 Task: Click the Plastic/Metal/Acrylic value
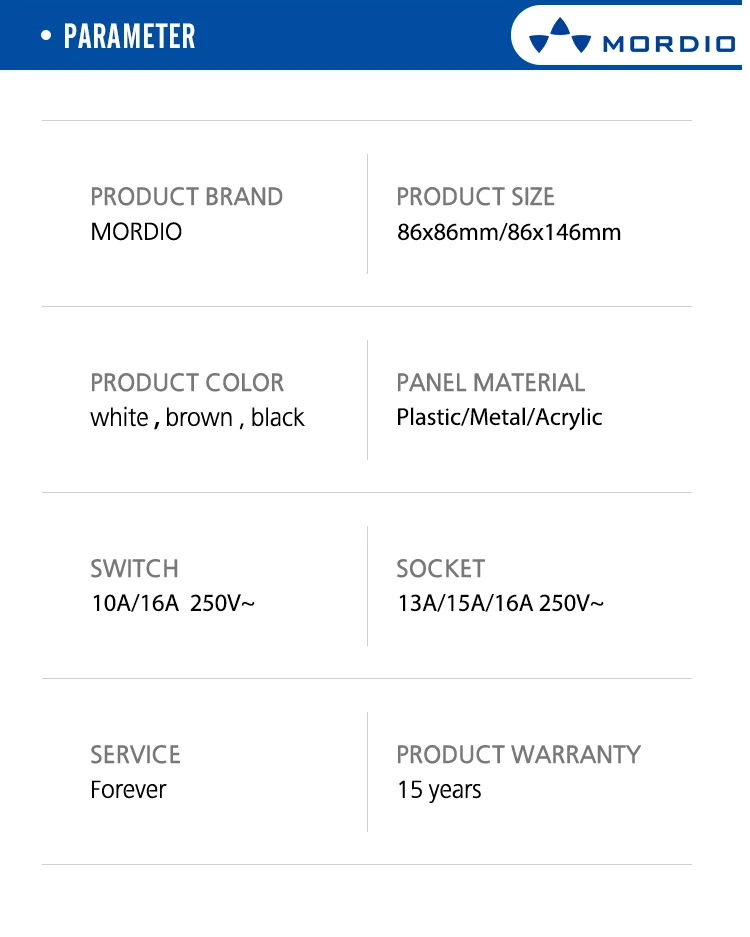point(499,418)
